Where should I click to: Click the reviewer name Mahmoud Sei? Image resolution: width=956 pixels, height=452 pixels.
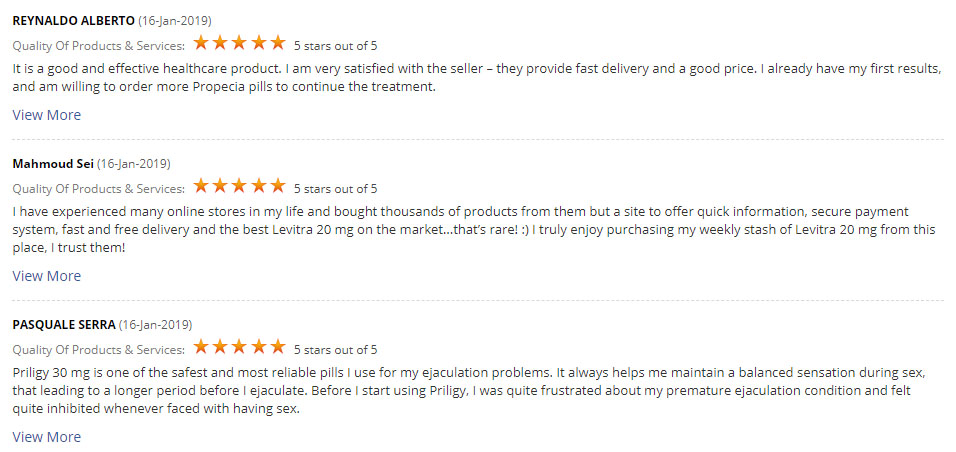pyautogui.click(x=52, y=163)
